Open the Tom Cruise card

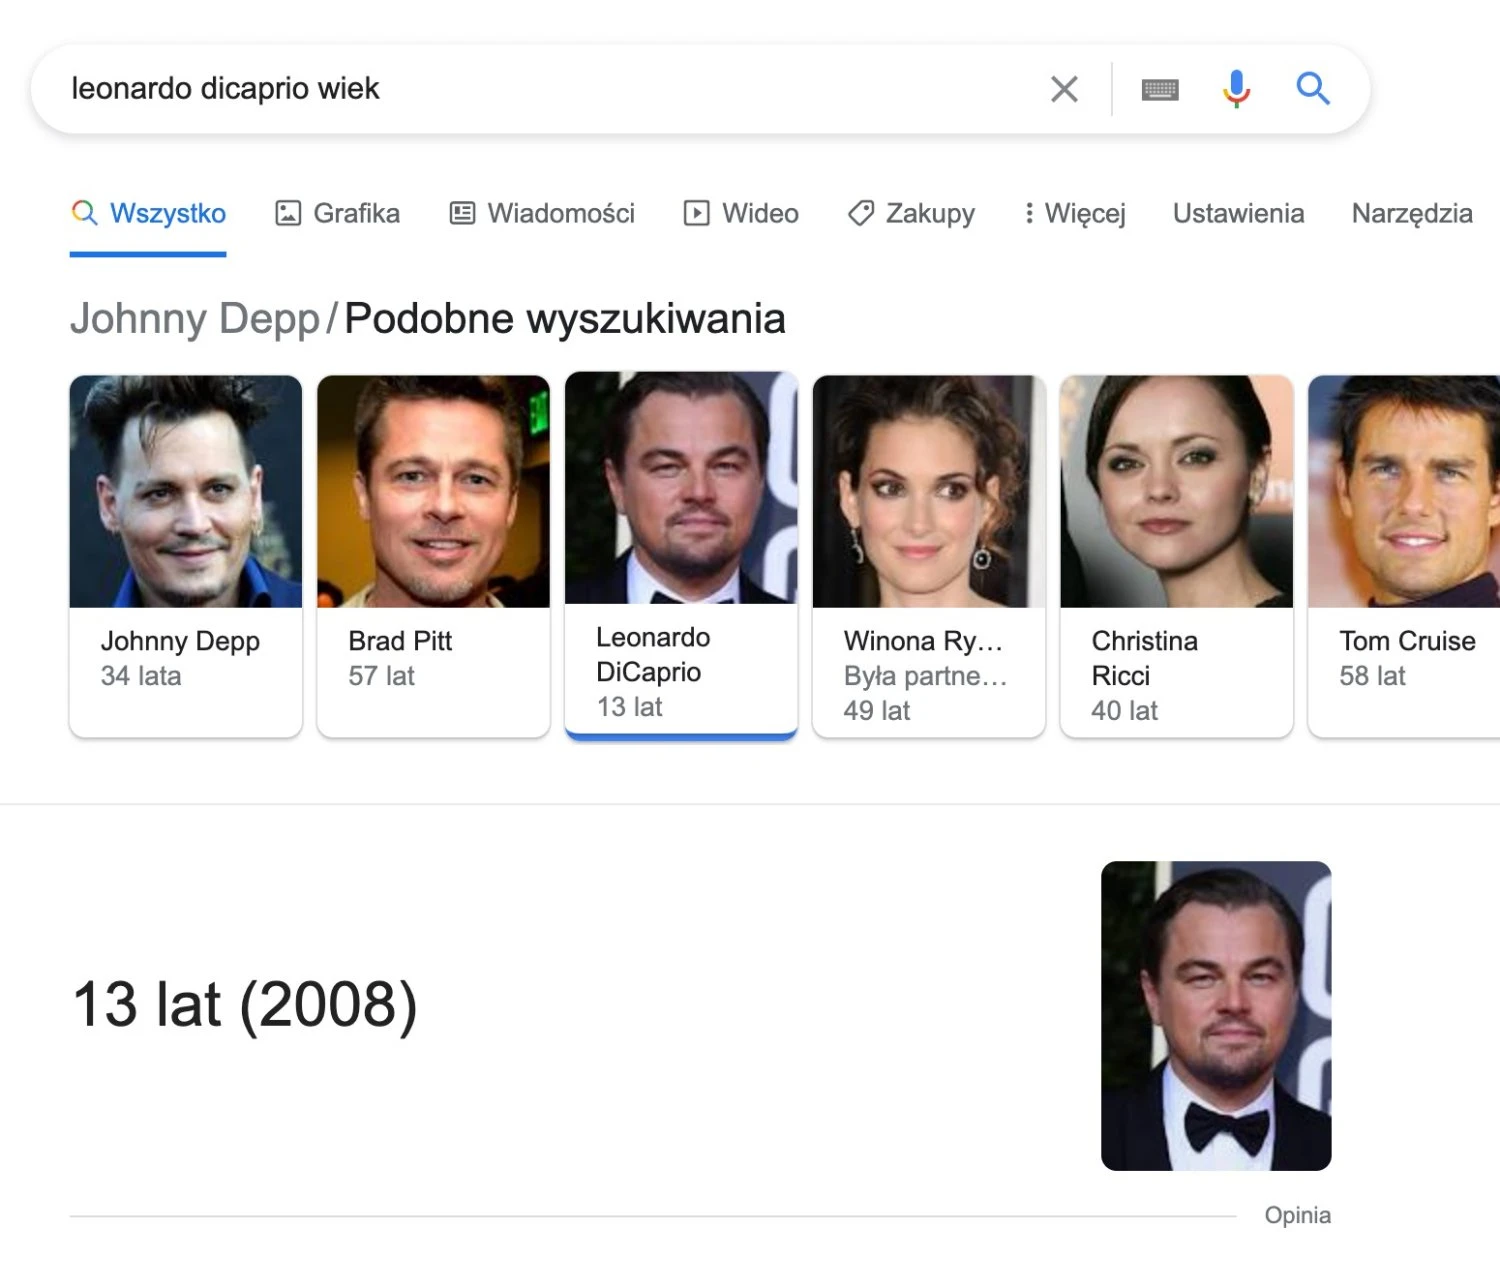(x=1404, y=556)
